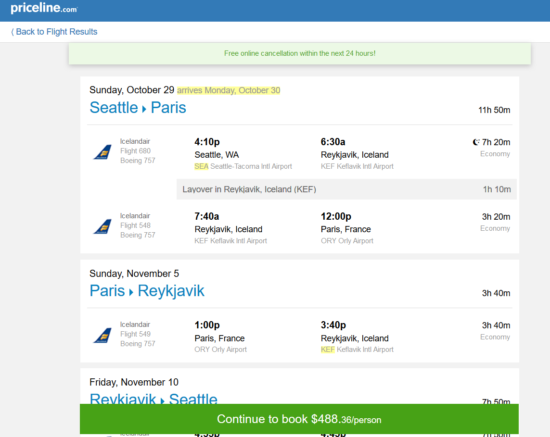Image resolution: width=550 pixels, height=437 pixels.
Task: Click the Icelandair logo for Flight 680
Action: 102,152
